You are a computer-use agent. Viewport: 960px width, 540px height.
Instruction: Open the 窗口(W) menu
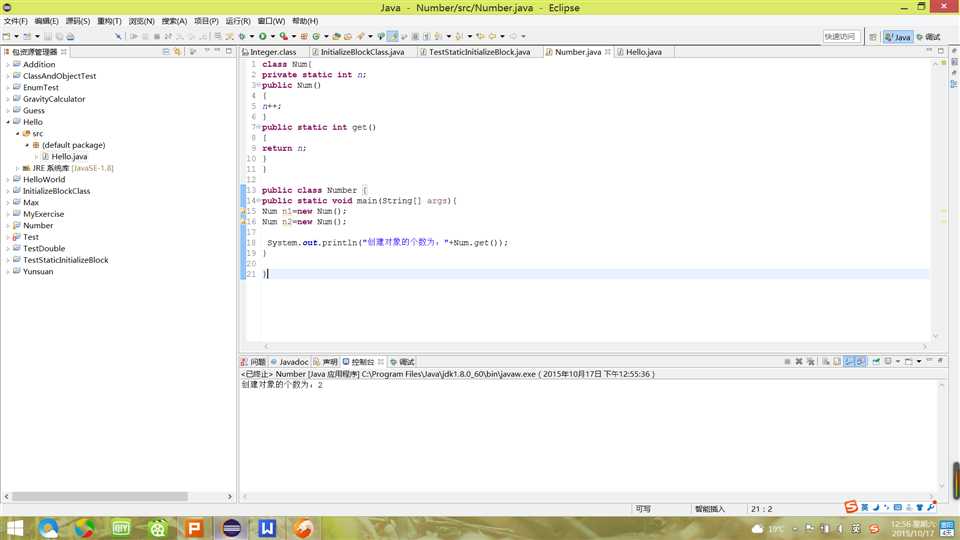[x=271, y=21]
